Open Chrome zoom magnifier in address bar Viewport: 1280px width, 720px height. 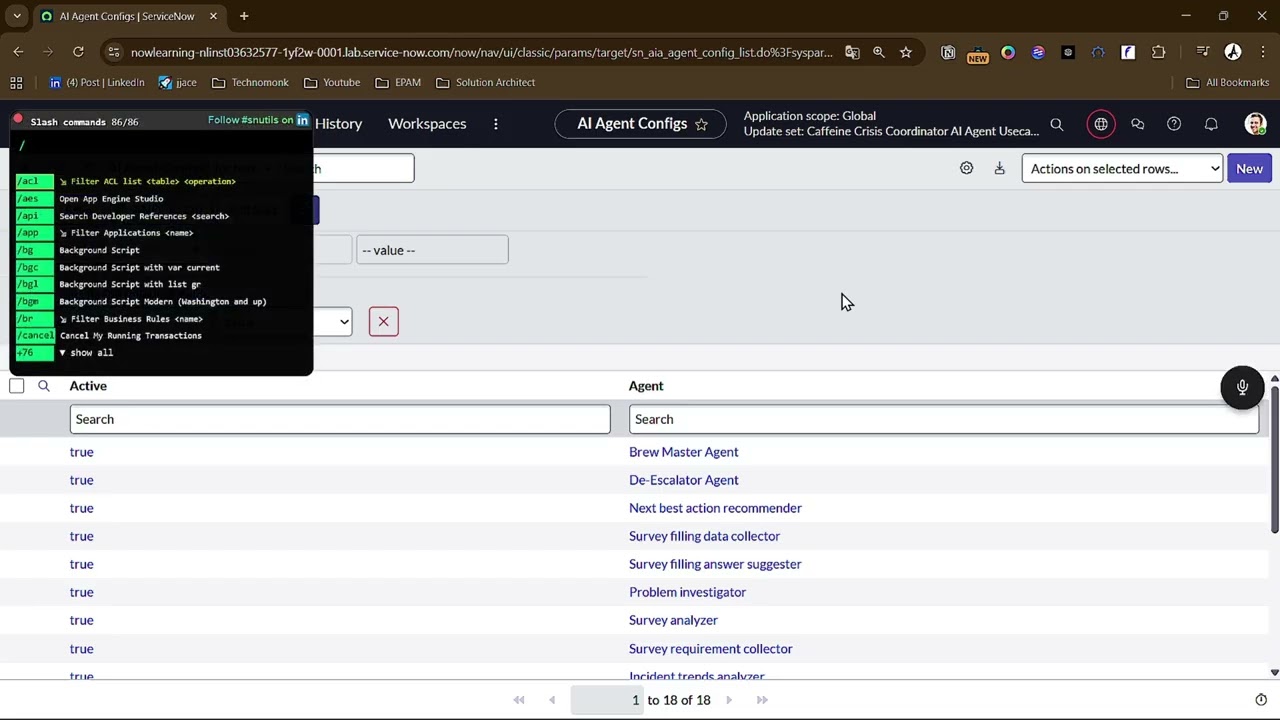(879, 52)
